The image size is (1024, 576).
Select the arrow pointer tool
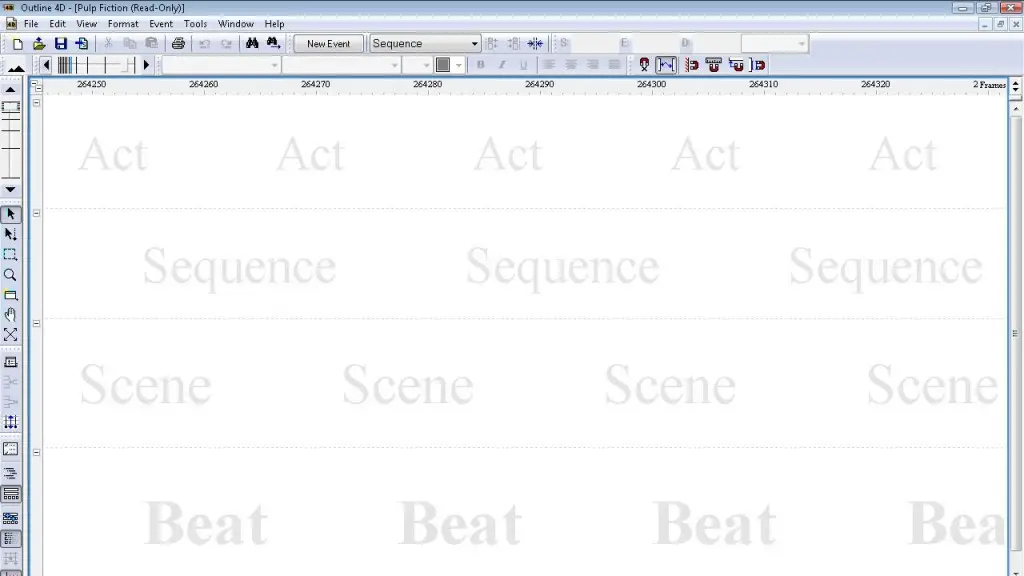[x=11, y=214]
